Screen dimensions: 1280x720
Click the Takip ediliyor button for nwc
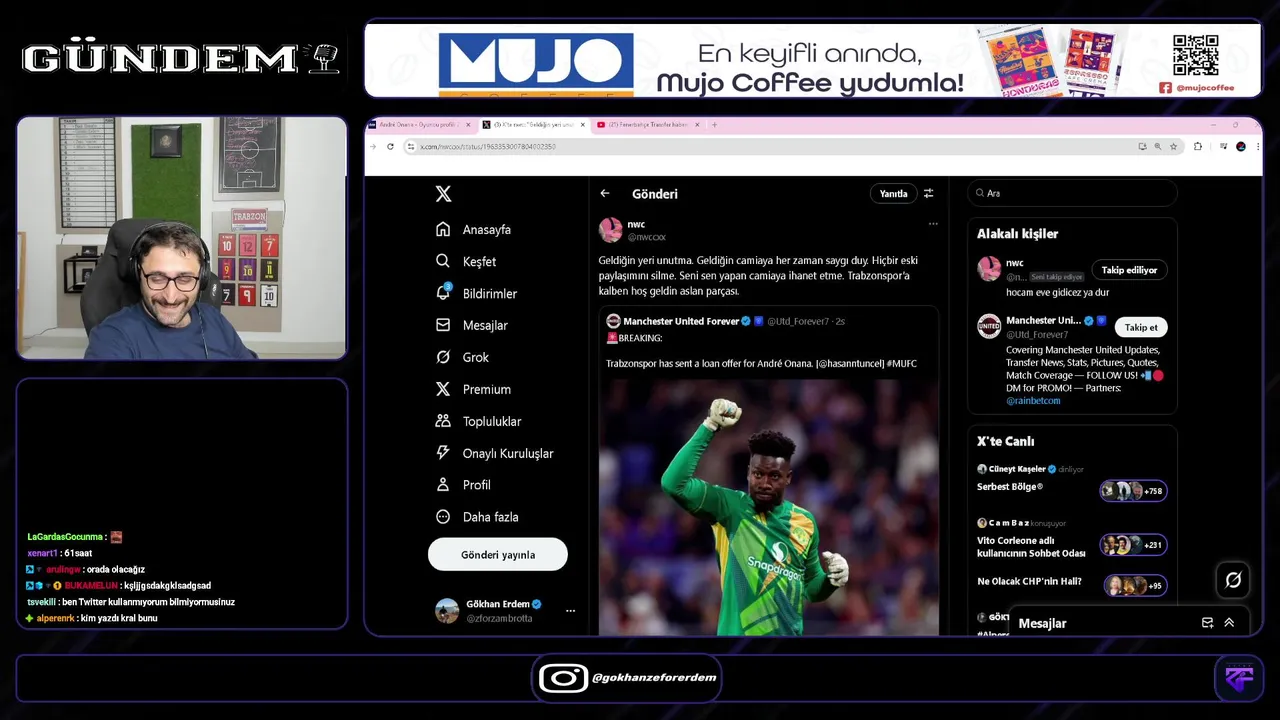[1129, 270]
